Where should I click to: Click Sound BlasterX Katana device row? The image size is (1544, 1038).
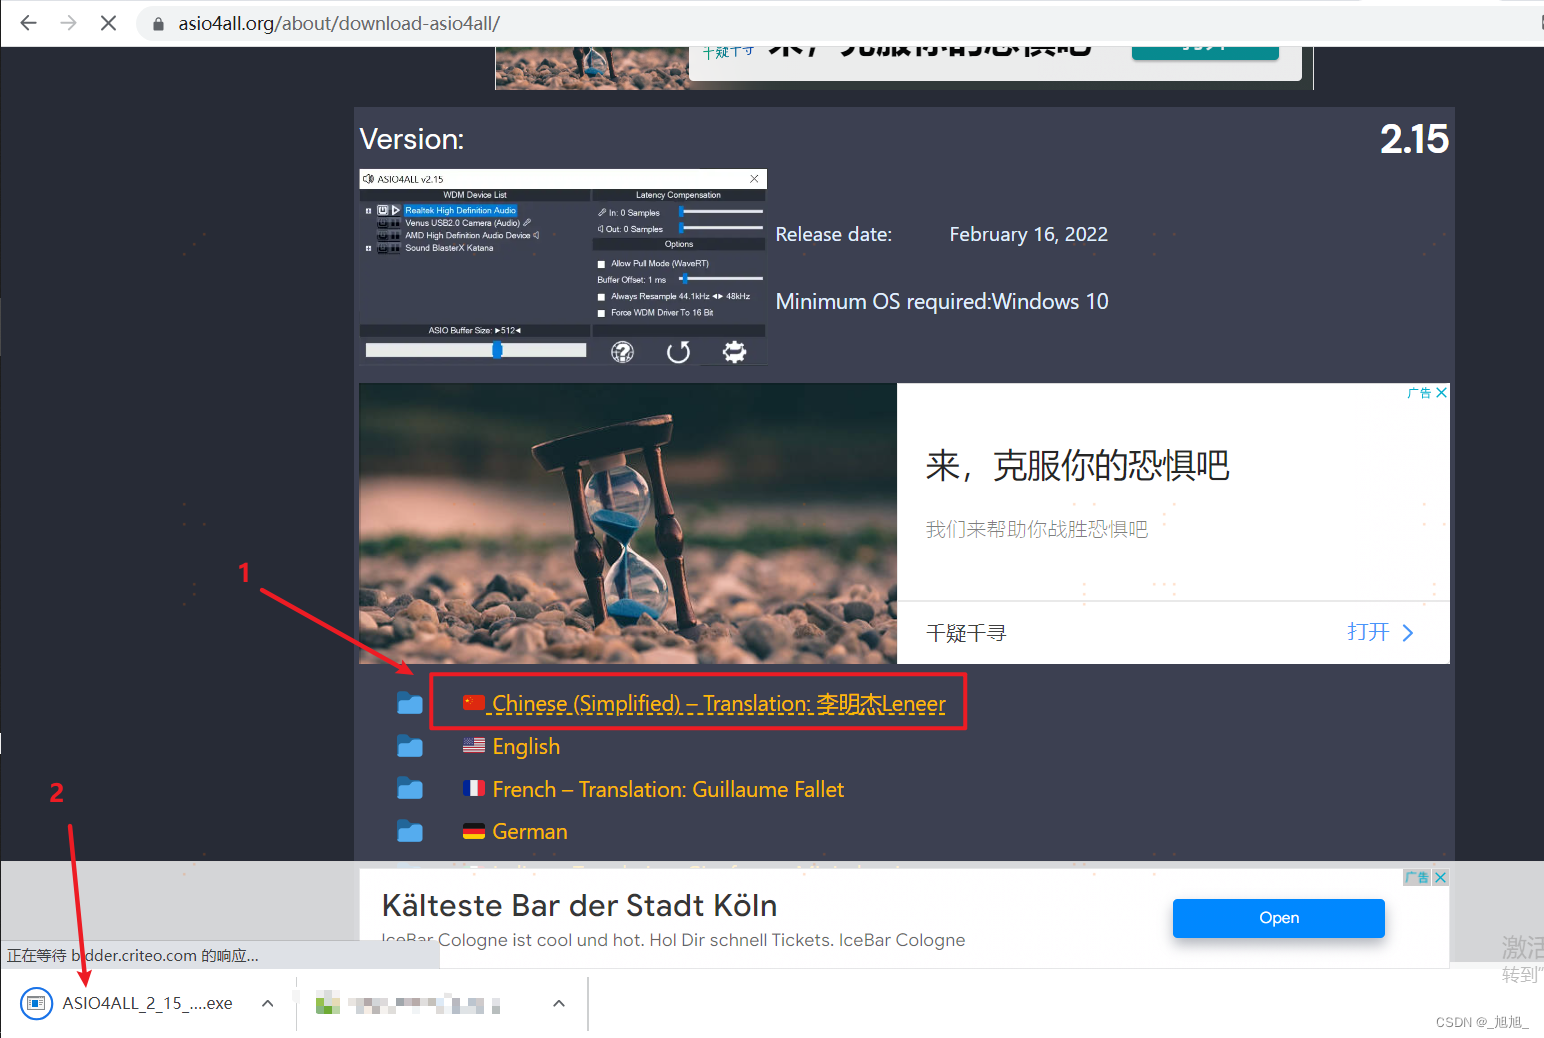[449, 248]
